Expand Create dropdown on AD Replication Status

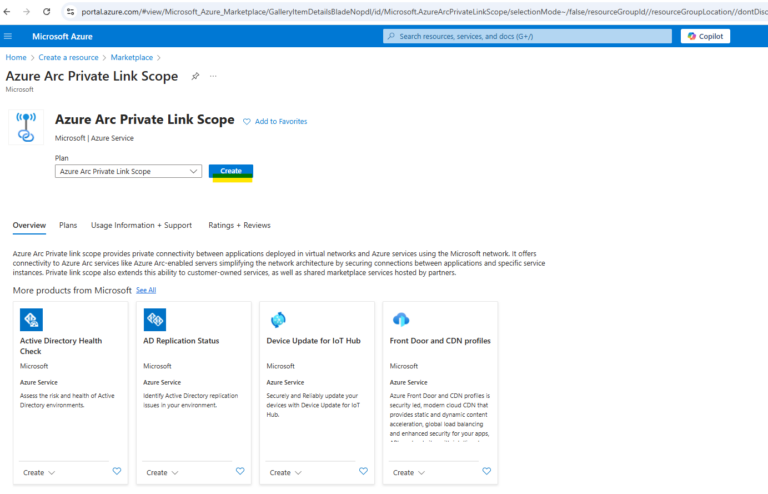click(x=162, y=472)
